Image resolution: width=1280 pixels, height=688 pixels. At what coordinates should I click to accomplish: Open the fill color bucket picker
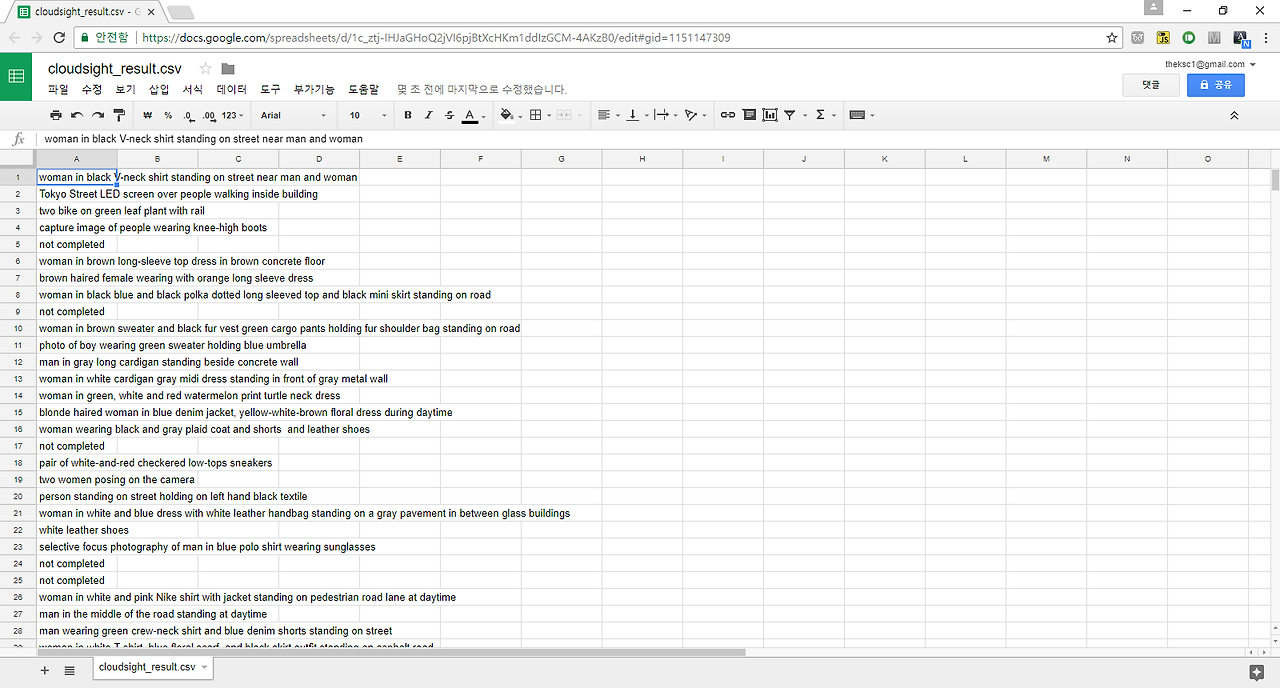509,116
